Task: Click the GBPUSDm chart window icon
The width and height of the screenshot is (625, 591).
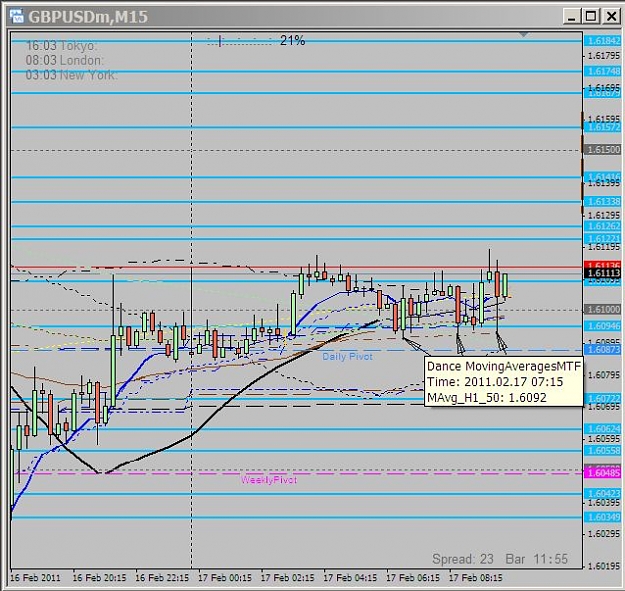Action: click(17, 16)
